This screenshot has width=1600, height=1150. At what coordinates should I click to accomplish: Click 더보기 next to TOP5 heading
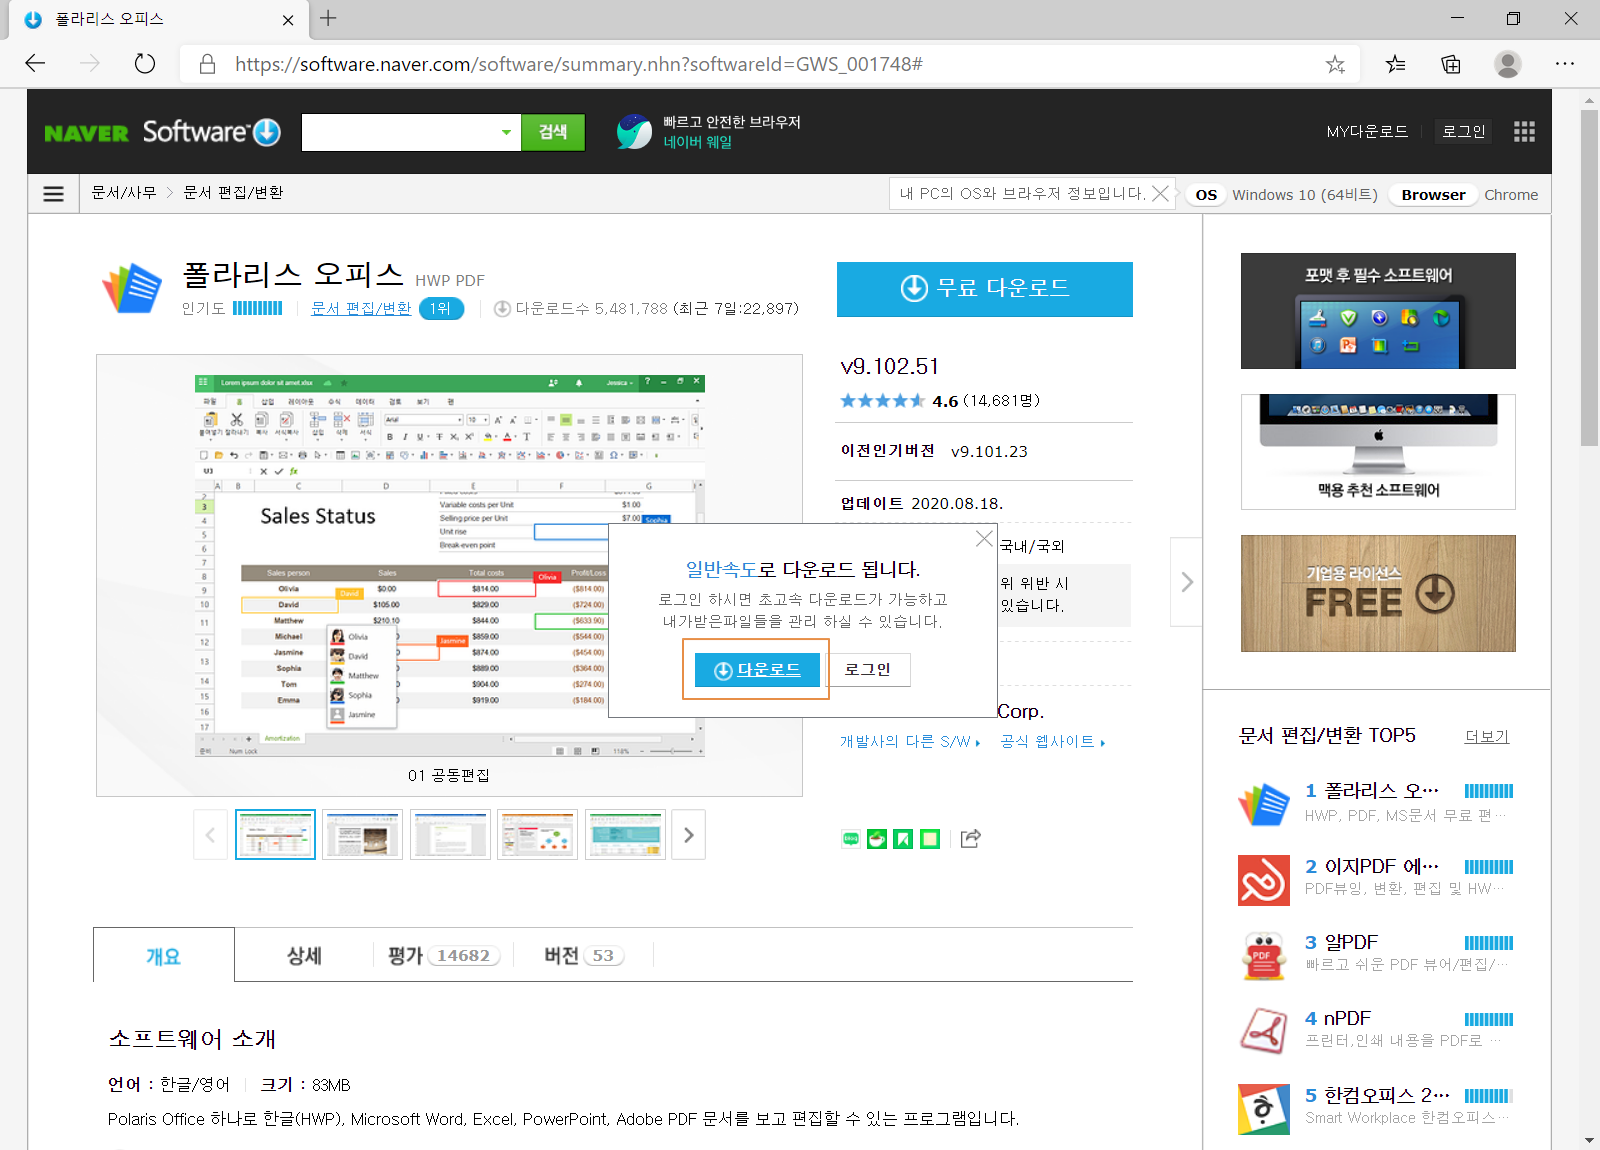tap(1487, 737)
